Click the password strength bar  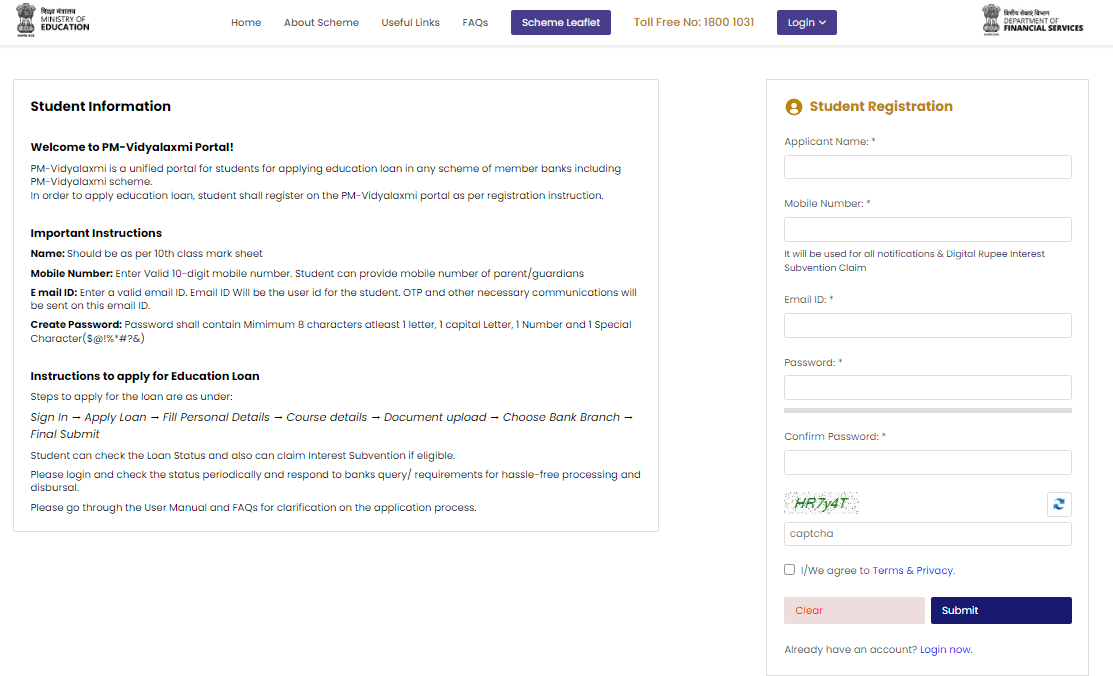(x=927, y=410)
